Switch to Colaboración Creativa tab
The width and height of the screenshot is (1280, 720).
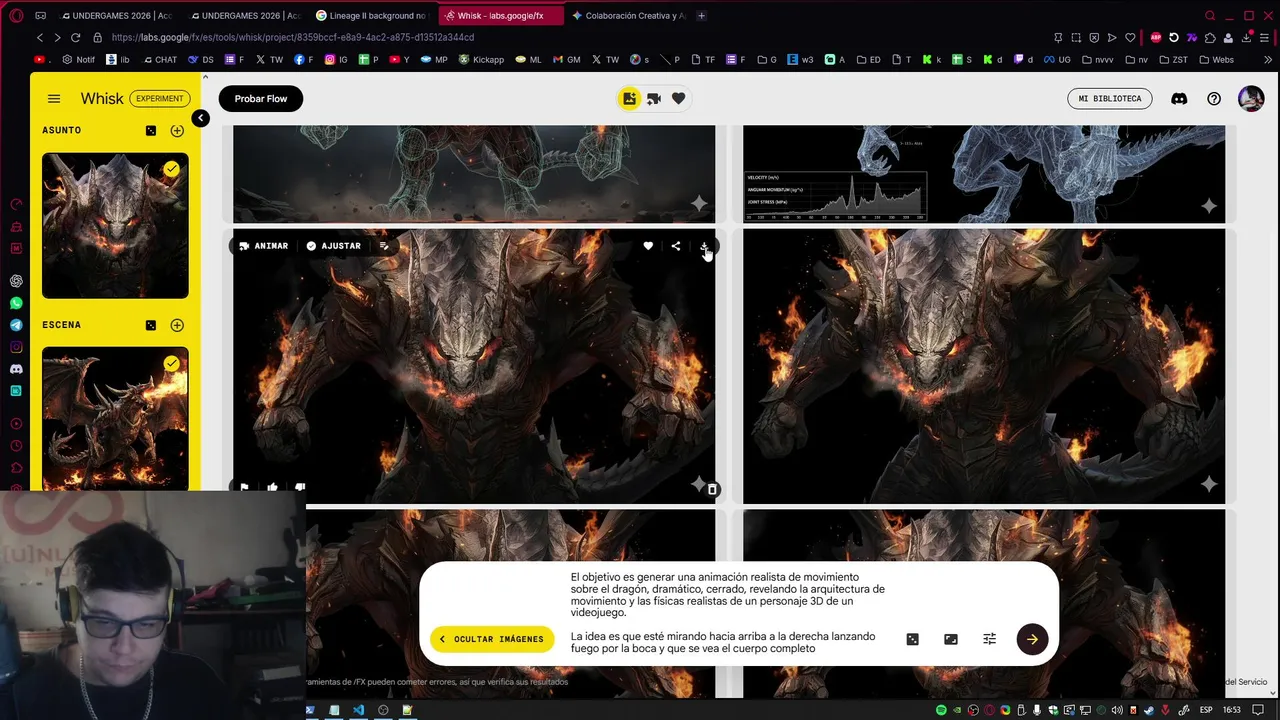pos(628,16)
